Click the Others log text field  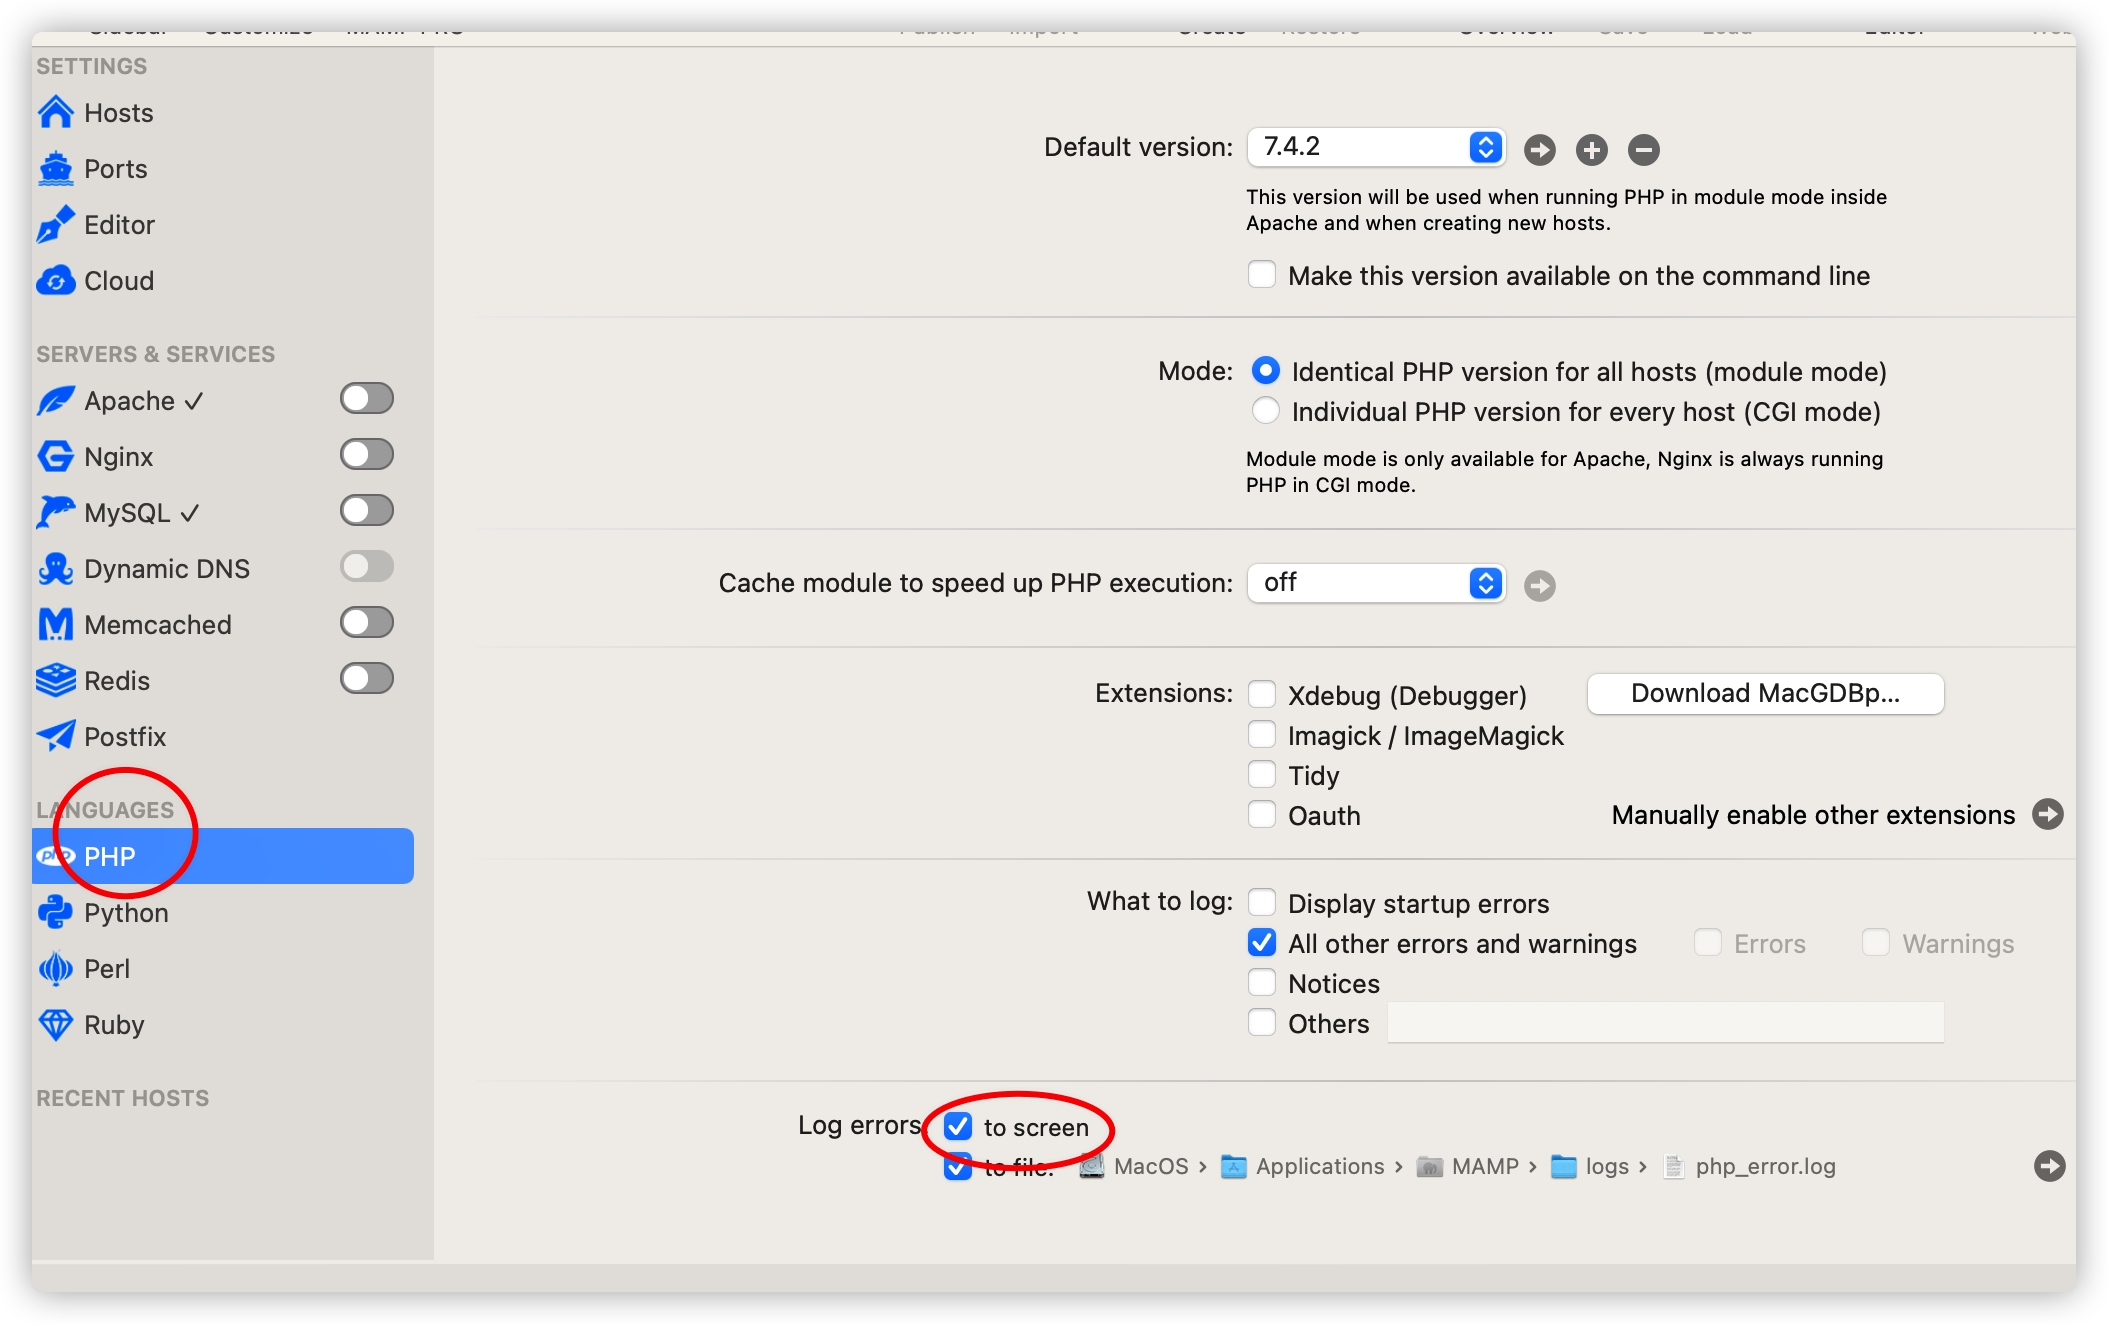(x=1665, y=1023)
